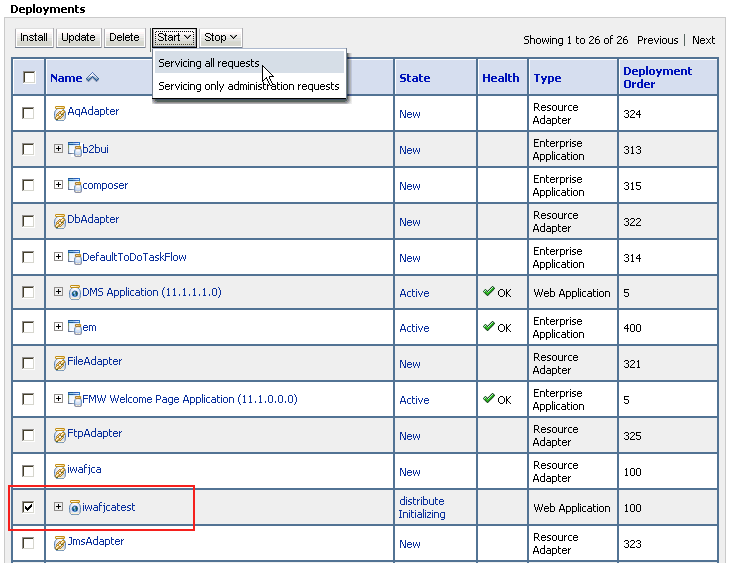
Task: Open the Start dropdown button
Action: point(174,37)
